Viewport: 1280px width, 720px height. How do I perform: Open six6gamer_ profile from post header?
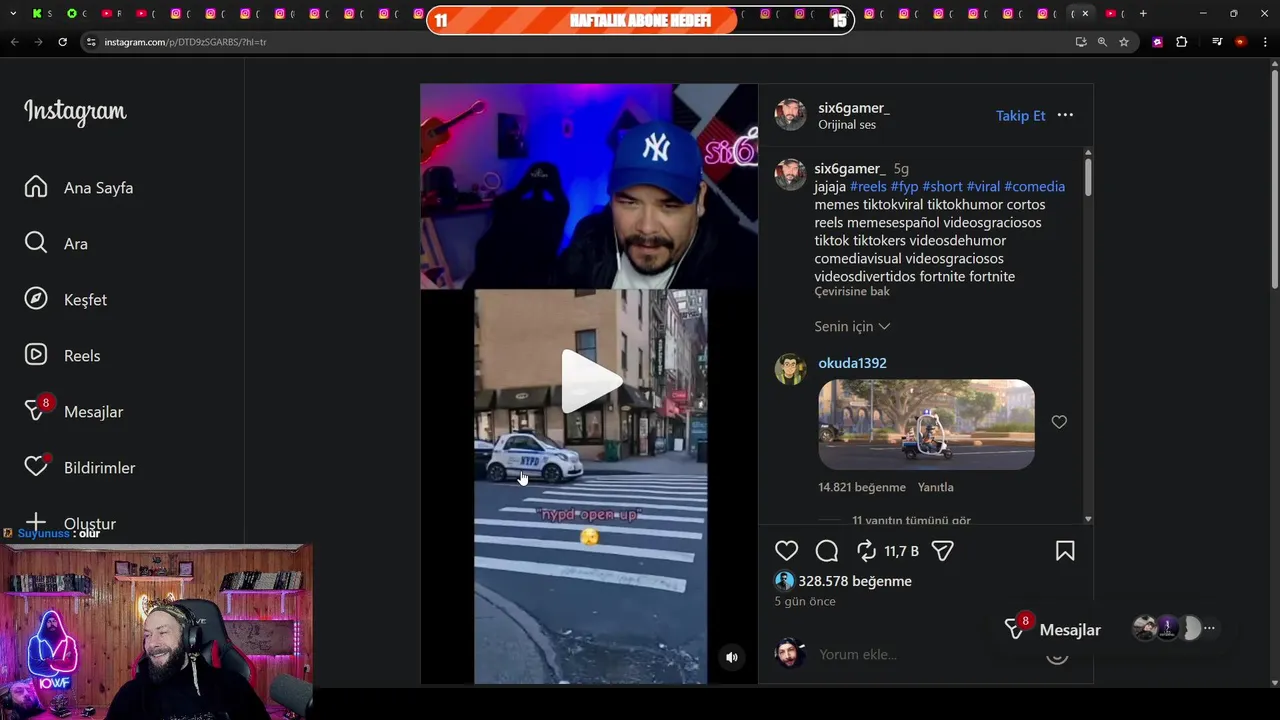point(854,107)
